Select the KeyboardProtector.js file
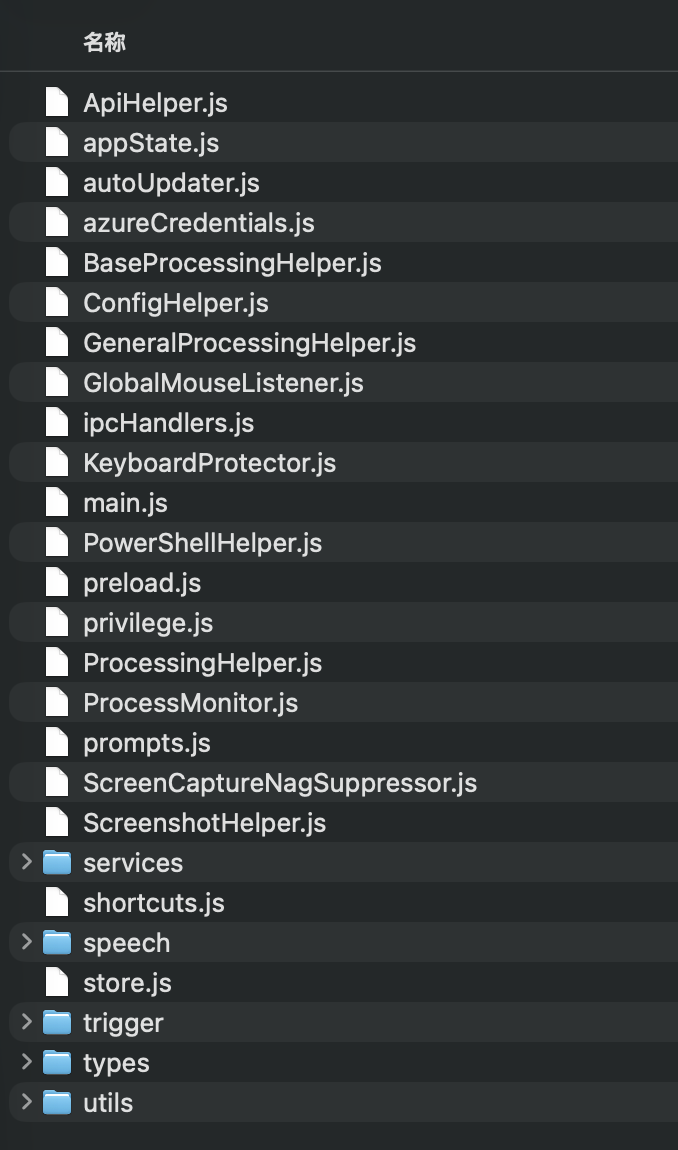Screen dimensions: 678x1150 pyautogui.click(x=343, y=463)
